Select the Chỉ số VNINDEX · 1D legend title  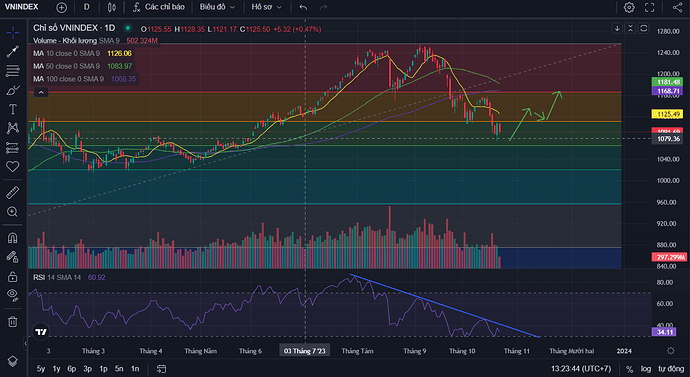(74, 28)
